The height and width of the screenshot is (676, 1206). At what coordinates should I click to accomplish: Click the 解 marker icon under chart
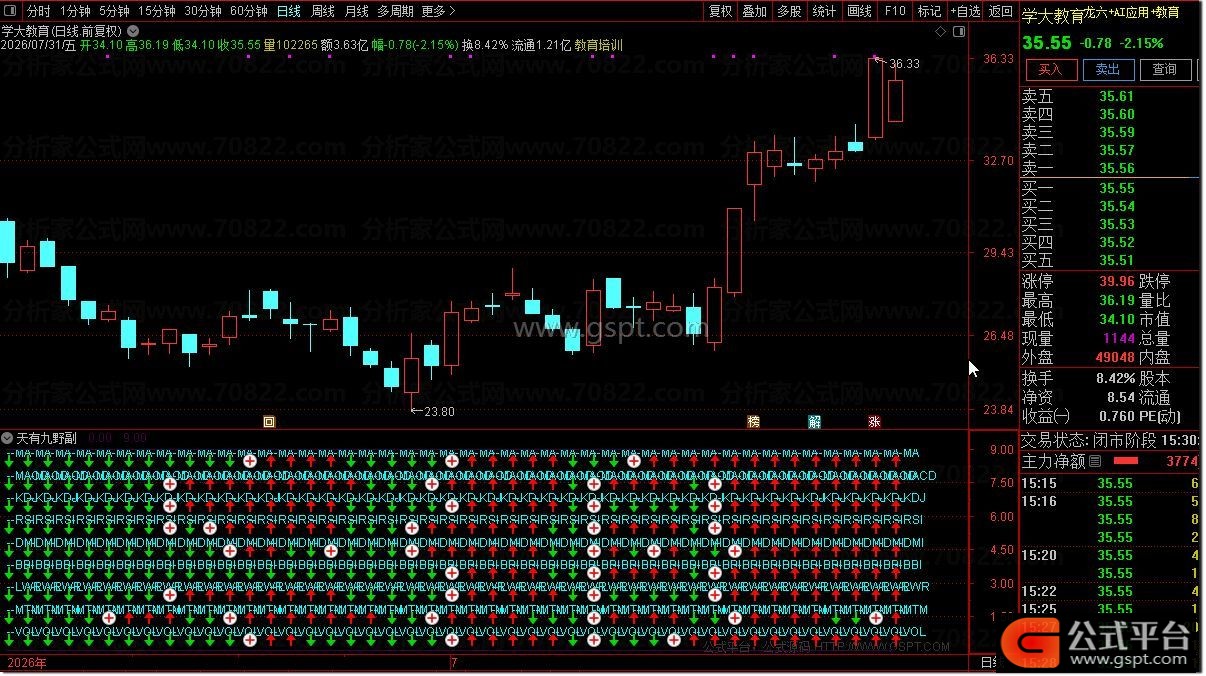pos(814,421)
